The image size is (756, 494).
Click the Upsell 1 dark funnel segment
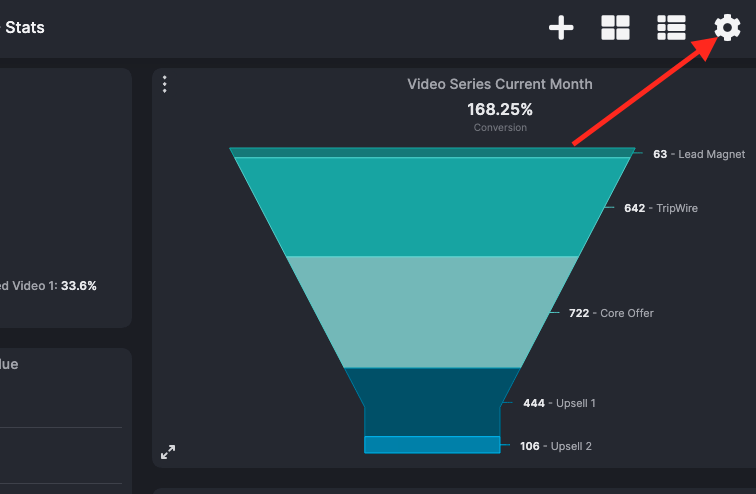(432, 400)
